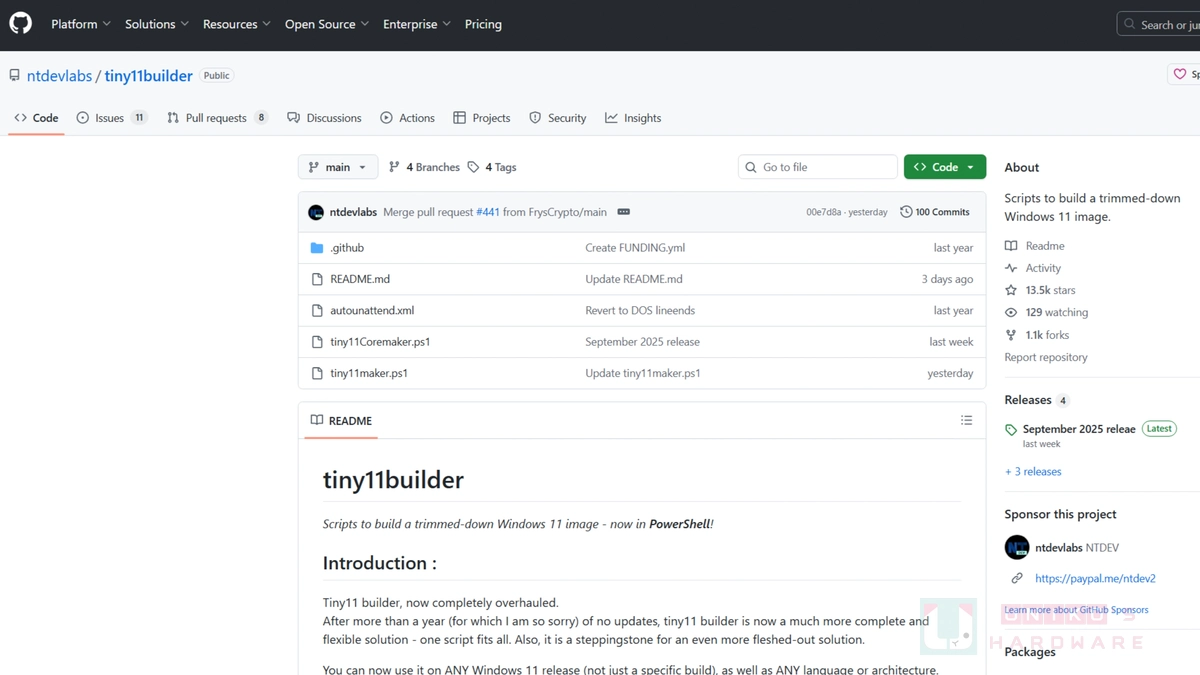Click the file icon beside tiny11maker.ps1
This screenshot has width=1200, height=675.
click(x=317, y=373)
